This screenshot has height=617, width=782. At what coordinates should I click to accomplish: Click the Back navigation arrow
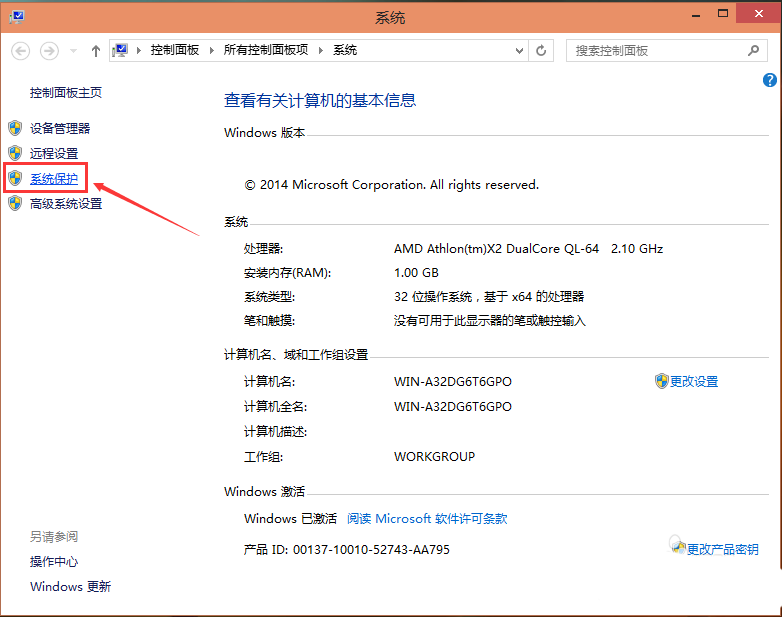pos(20,51)
